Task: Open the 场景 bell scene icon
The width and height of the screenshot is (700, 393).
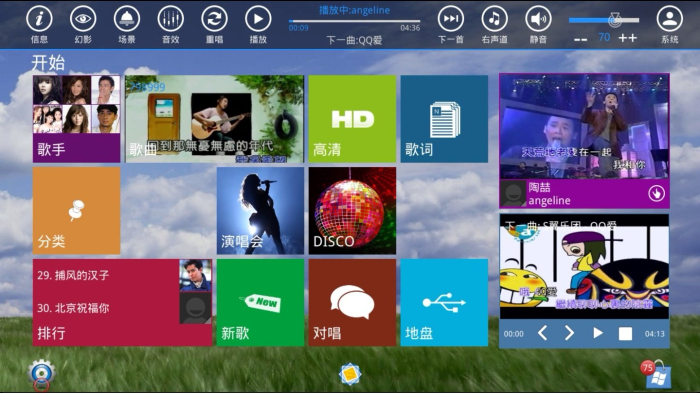Action: [127, 19]
